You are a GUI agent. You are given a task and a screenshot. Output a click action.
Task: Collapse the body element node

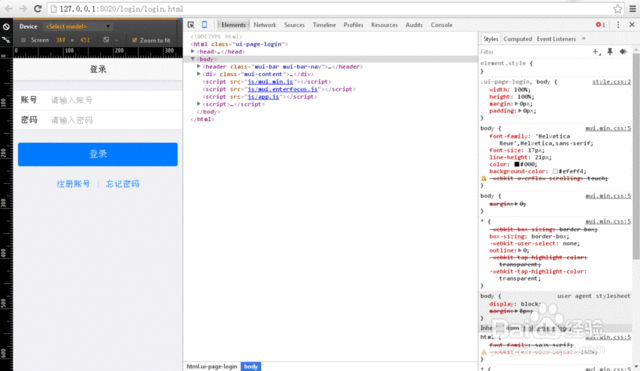193,59
